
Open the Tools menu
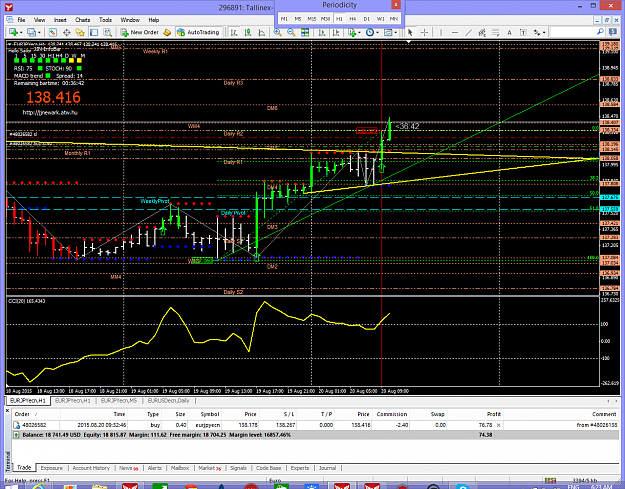coord(105,20)
